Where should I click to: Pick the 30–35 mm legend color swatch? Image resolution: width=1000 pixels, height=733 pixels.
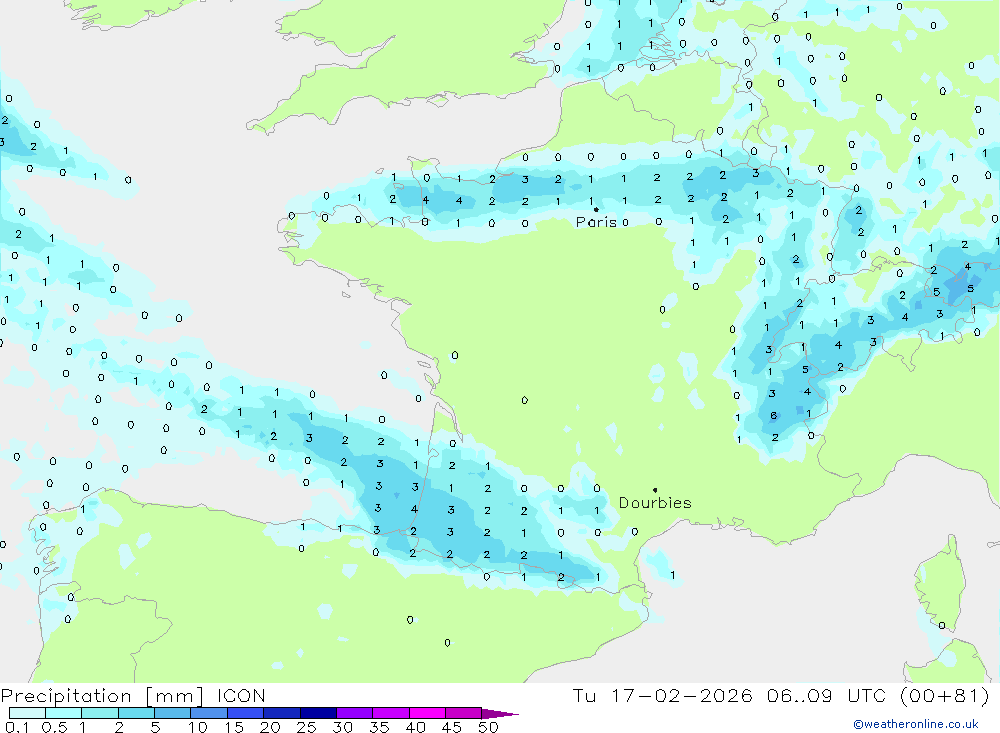[x=355, y=713]
